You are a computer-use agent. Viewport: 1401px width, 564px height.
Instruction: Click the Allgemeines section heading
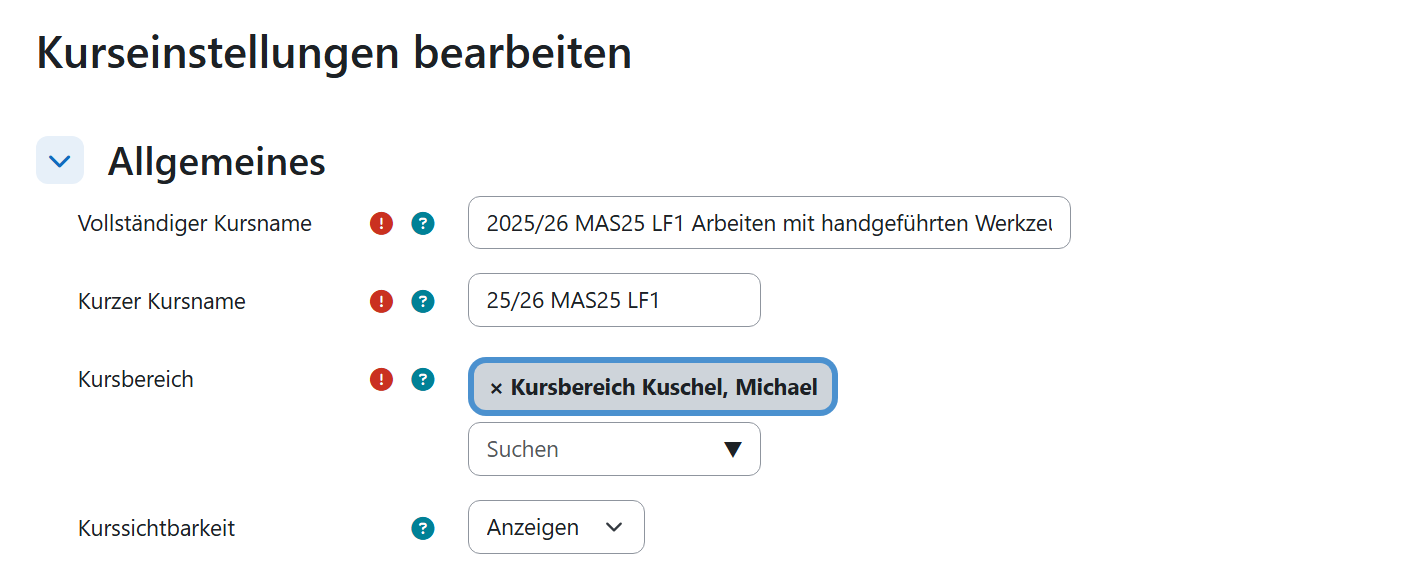[x=216, y=161]
